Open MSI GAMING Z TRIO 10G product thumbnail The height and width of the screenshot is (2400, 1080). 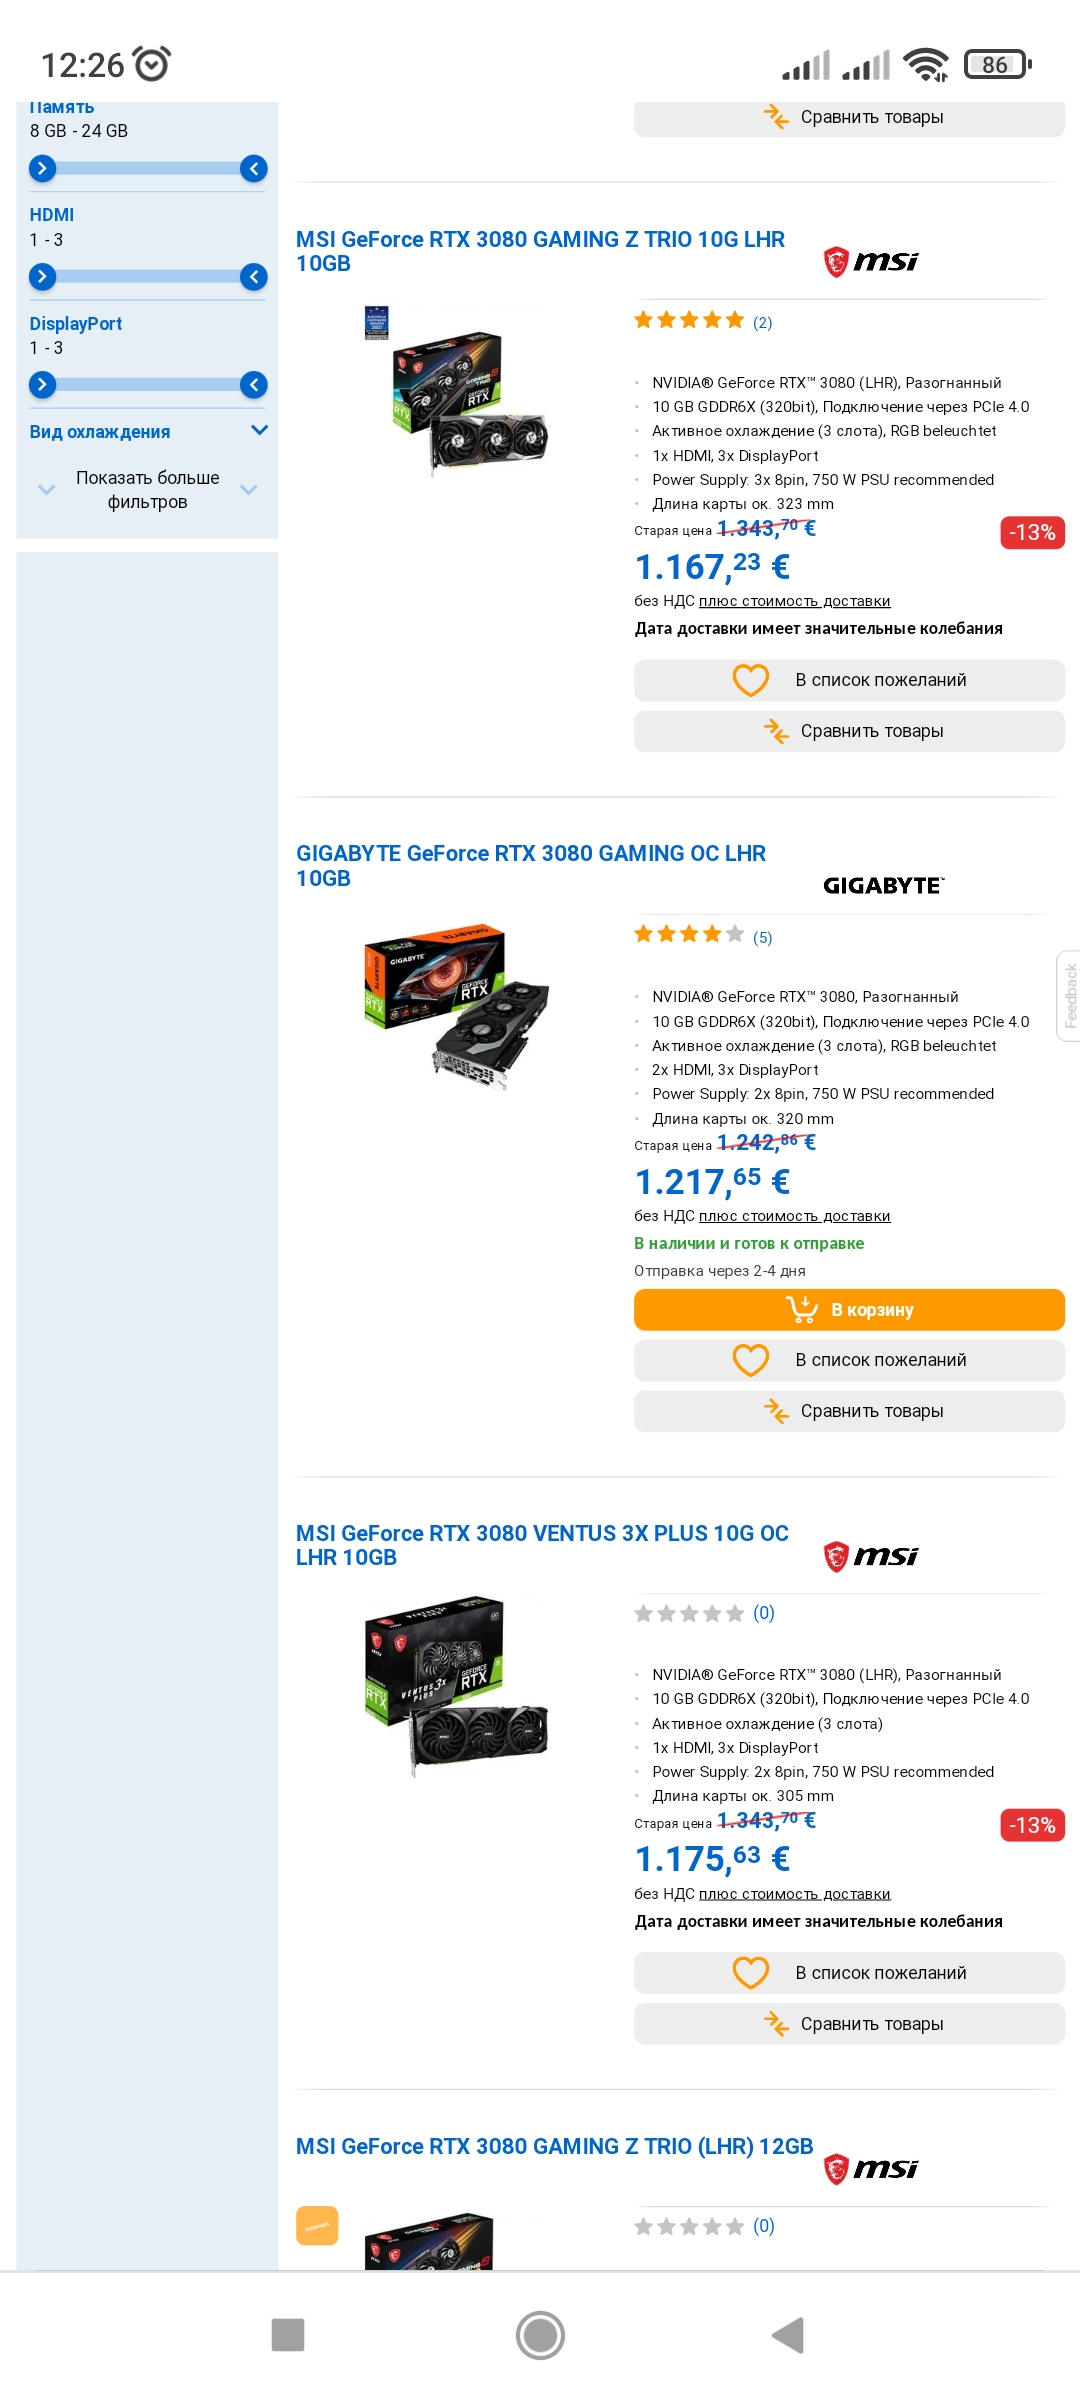coord(458,393)
